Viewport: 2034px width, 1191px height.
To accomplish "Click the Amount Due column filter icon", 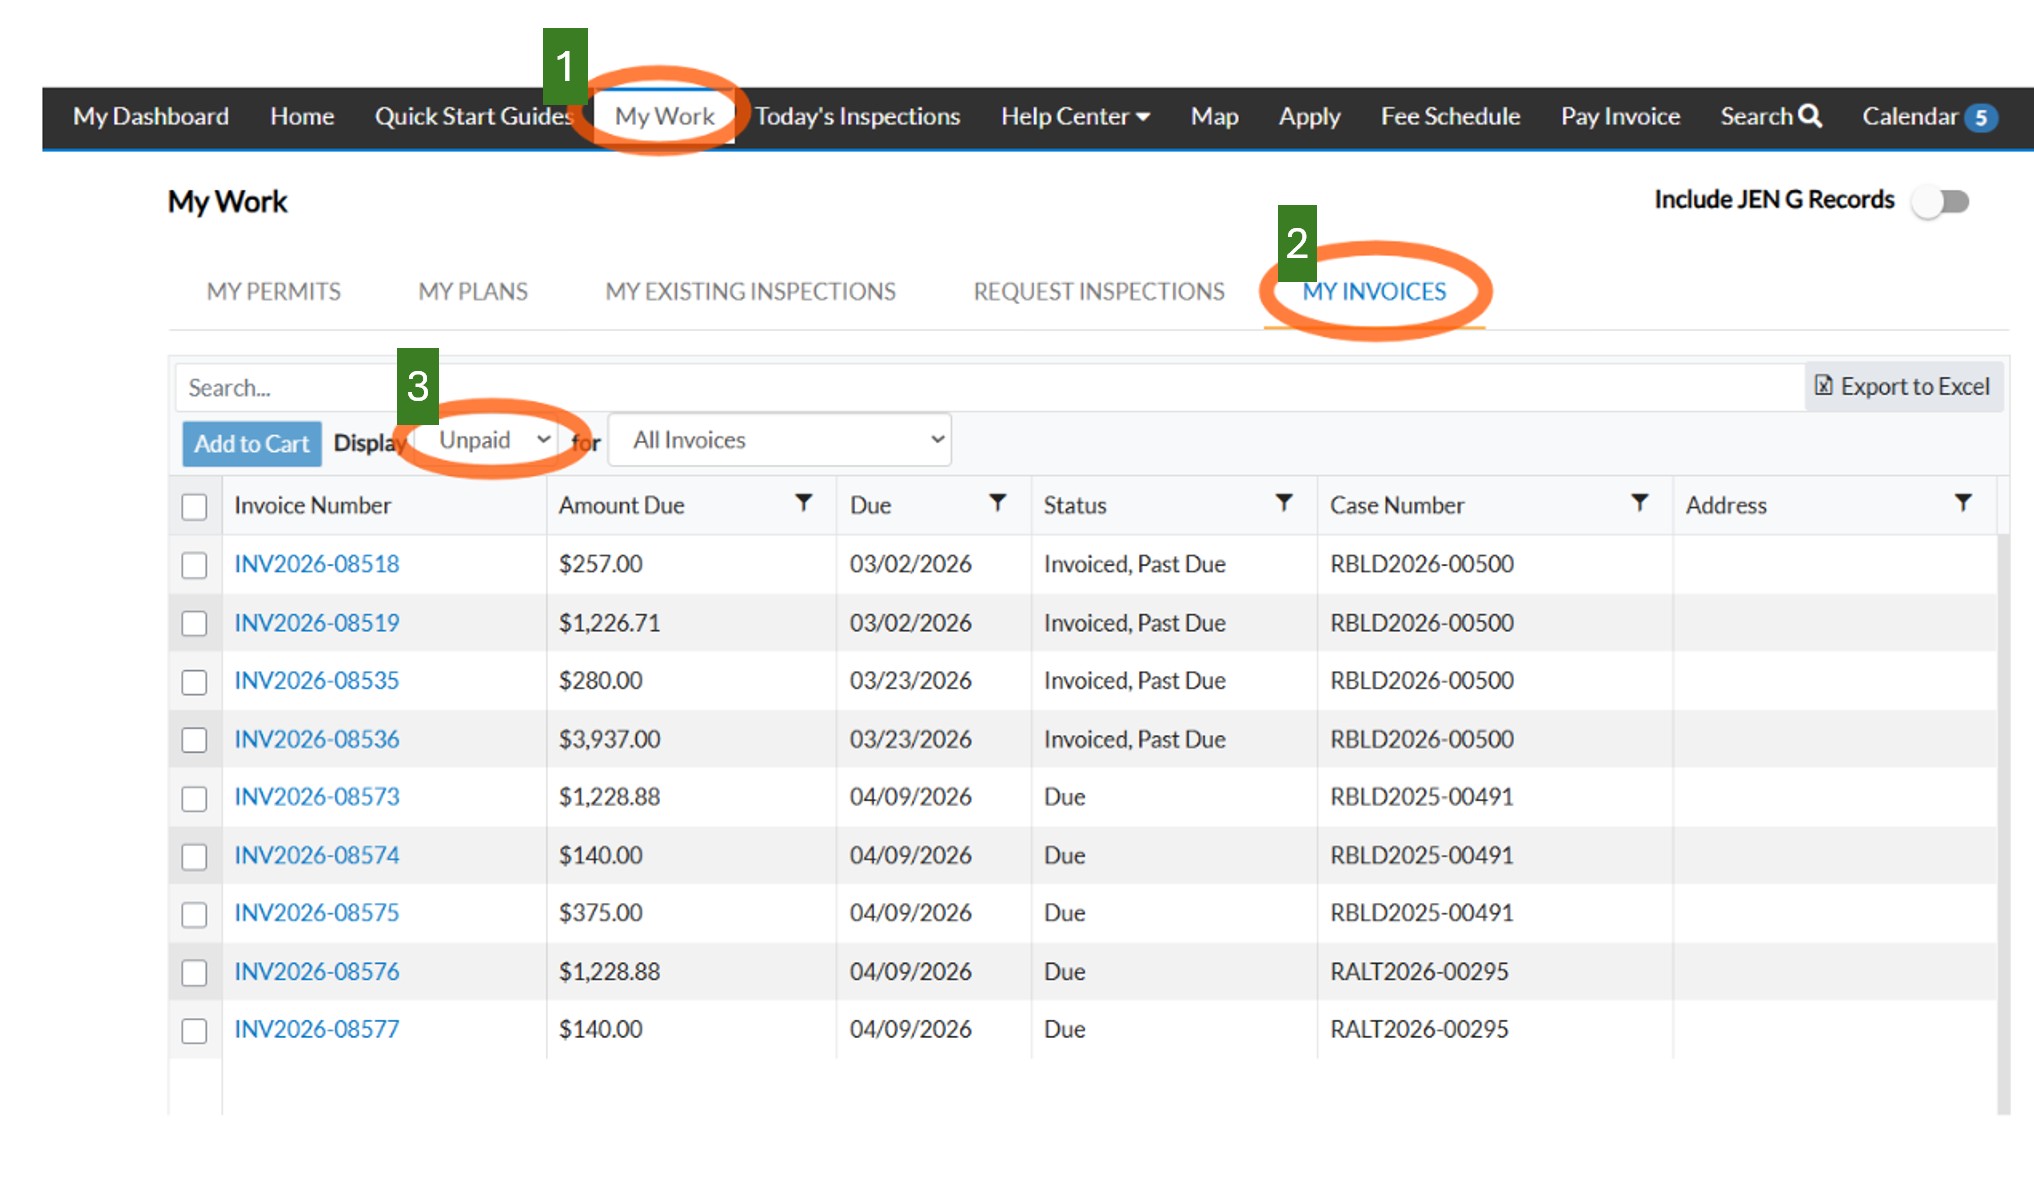I will (803, 503).
